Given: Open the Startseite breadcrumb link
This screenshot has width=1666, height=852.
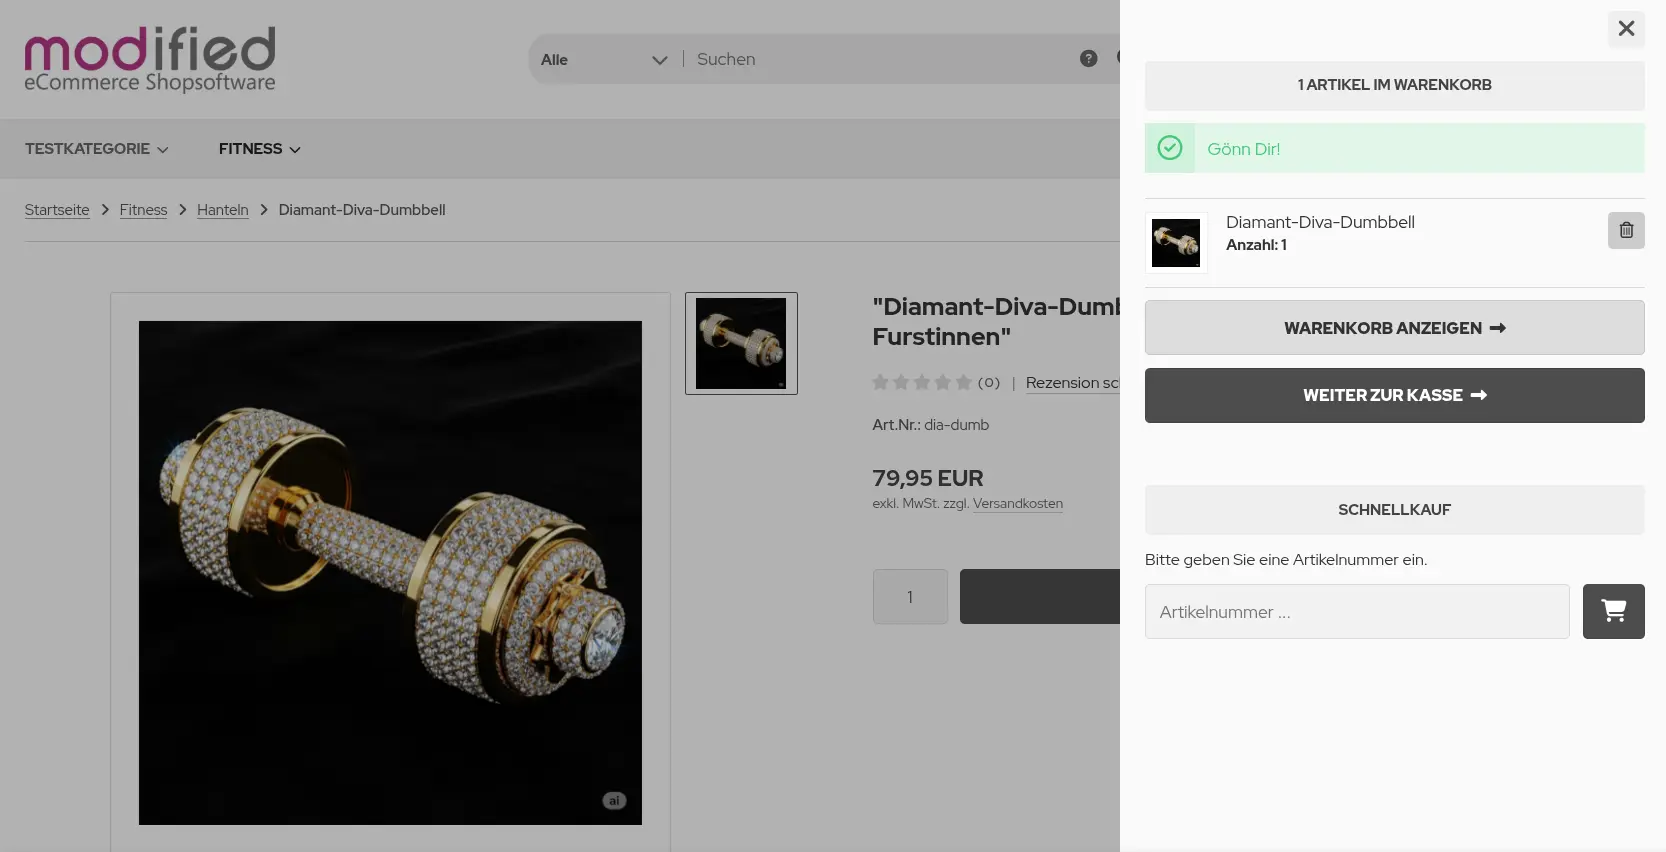Looking at the screenshot, I should (57, 210).
